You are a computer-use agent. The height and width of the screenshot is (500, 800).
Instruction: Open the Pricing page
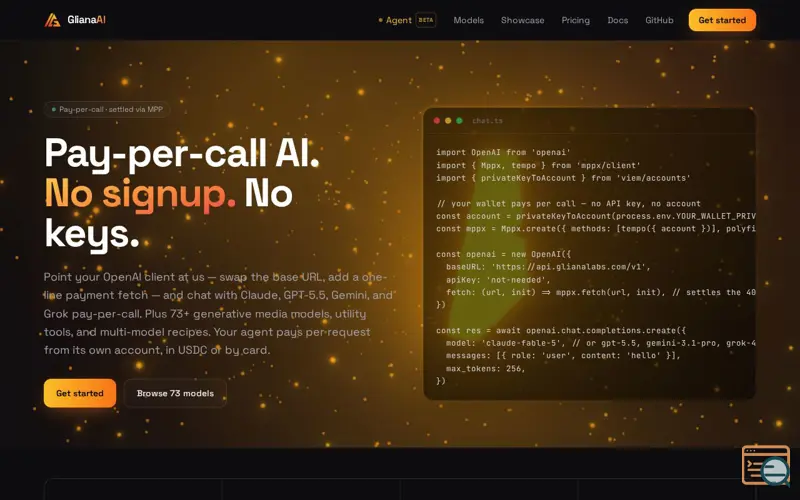click(x=576, y=20)
